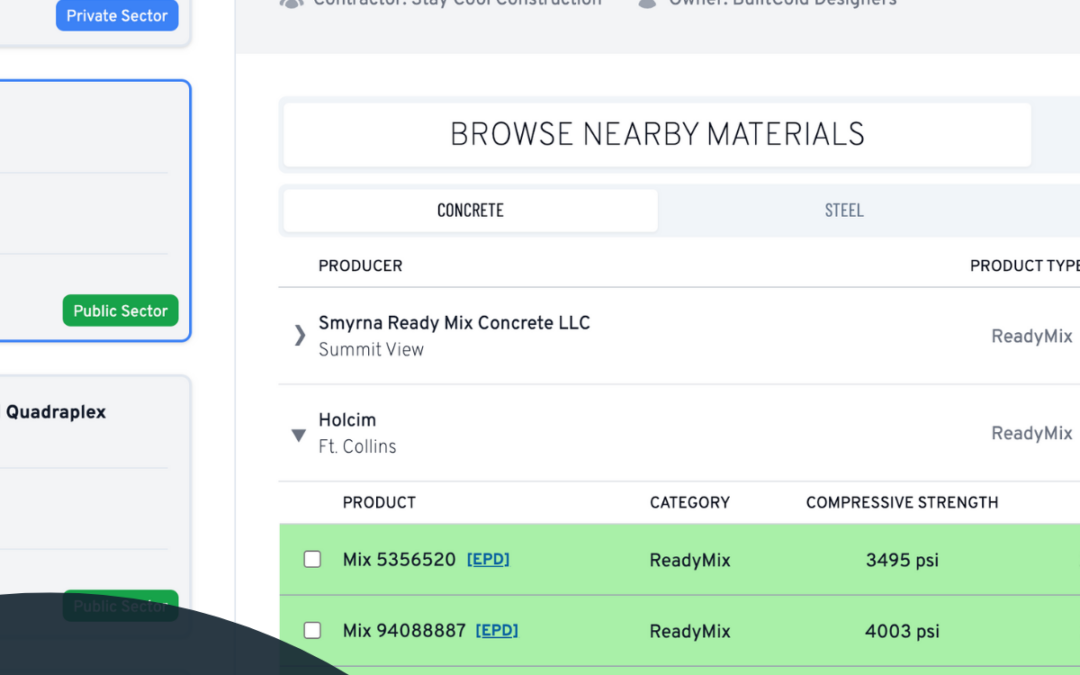Image resolution: width=1080 pixels, height=675 pixels.
Task: Click the Category column header
Action: 689,503
